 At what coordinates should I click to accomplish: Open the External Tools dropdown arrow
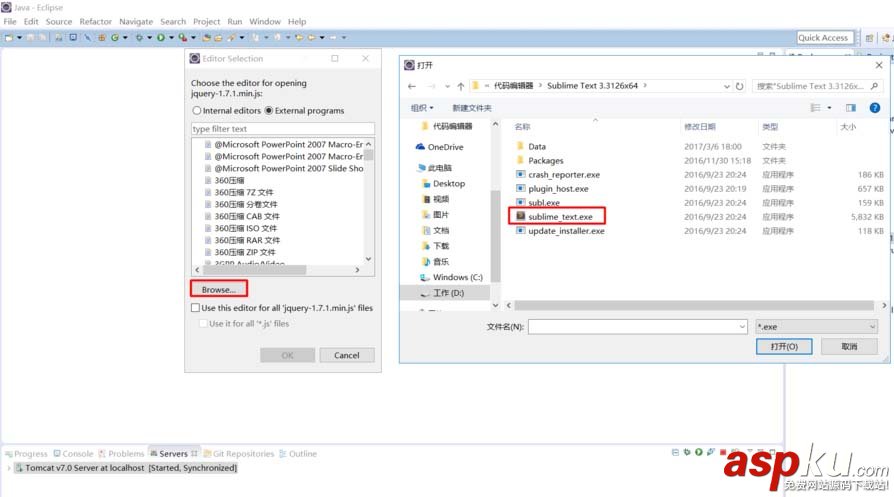pyautogui.click(x=193, y=38)
